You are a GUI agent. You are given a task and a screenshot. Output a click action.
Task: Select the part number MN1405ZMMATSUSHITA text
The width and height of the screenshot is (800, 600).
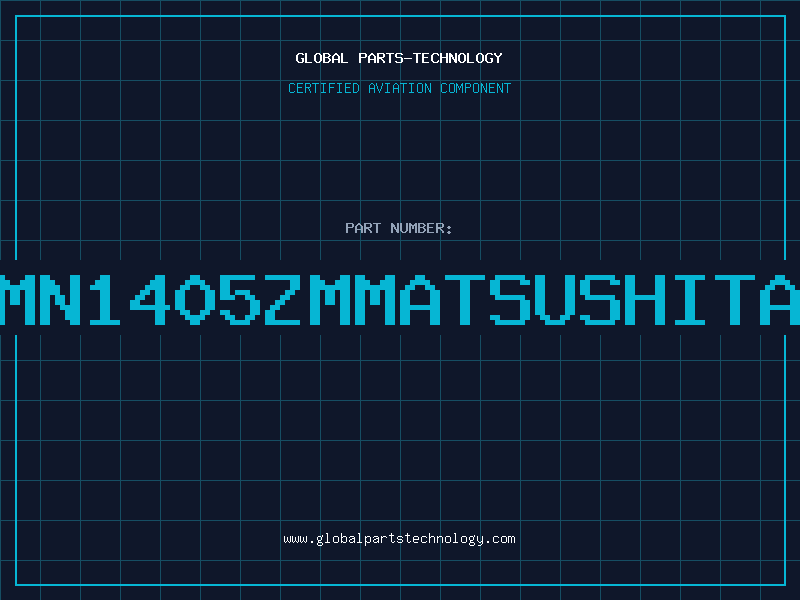tap(400, 299)
